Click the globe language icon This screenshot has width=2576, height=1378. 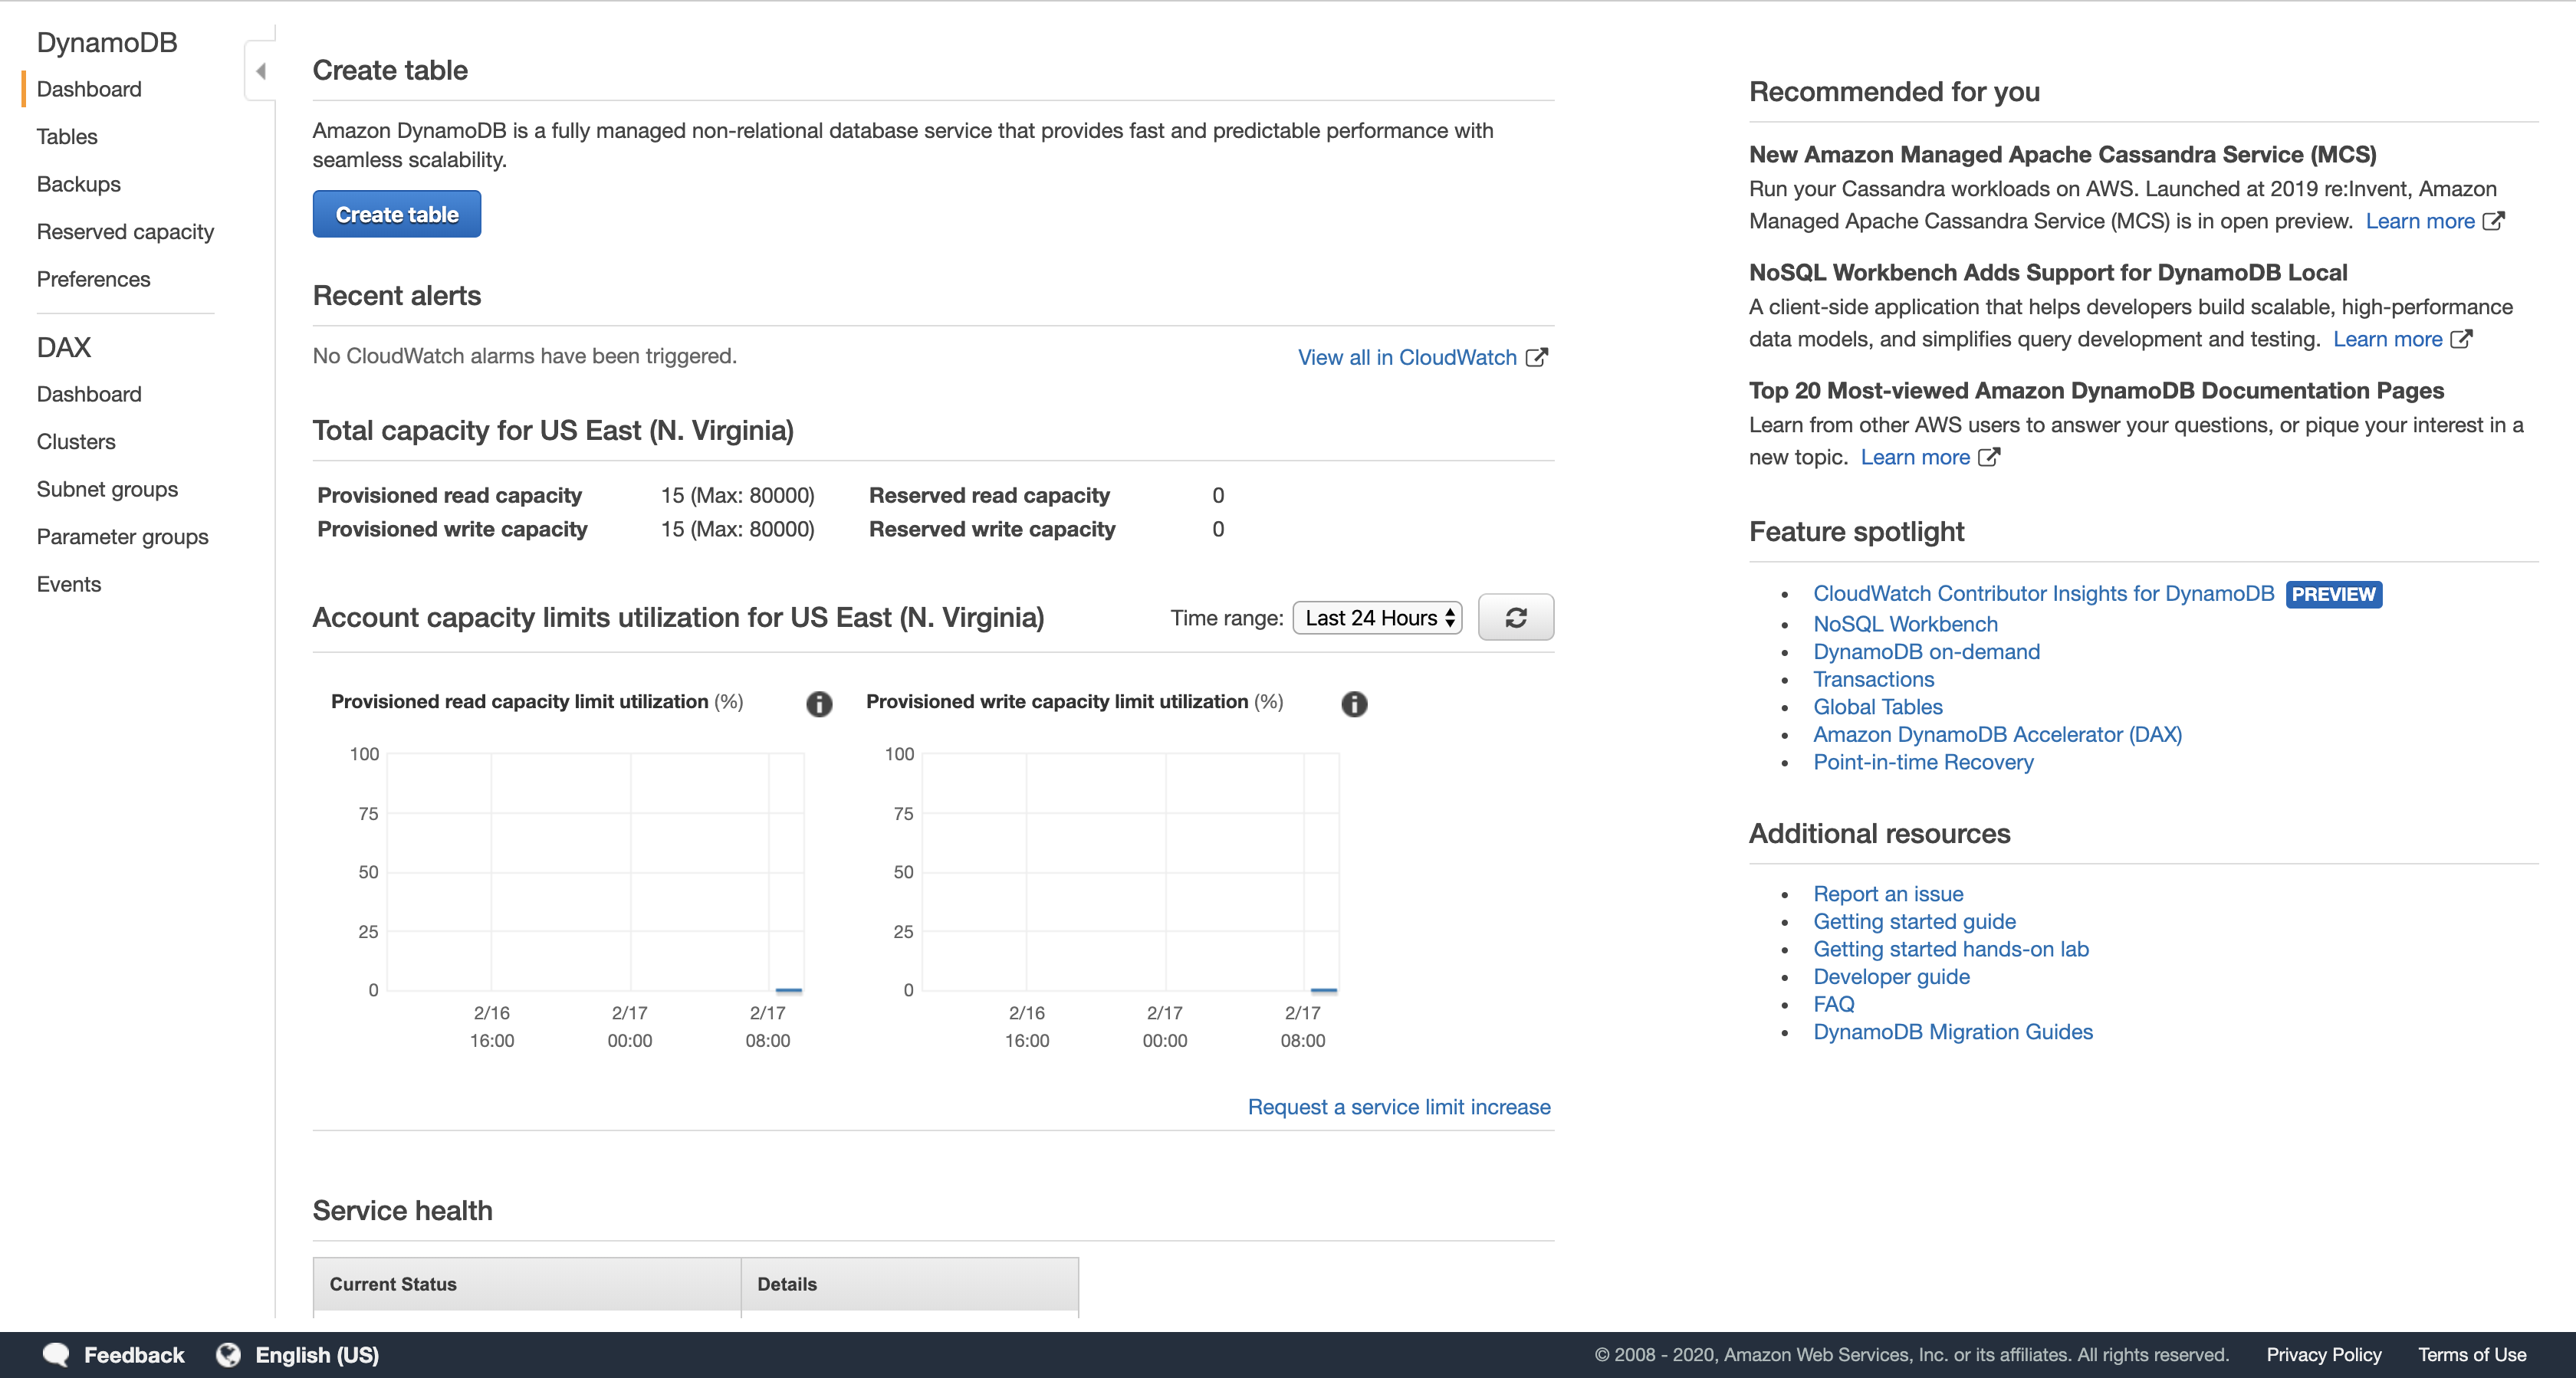coord(229,1355)
